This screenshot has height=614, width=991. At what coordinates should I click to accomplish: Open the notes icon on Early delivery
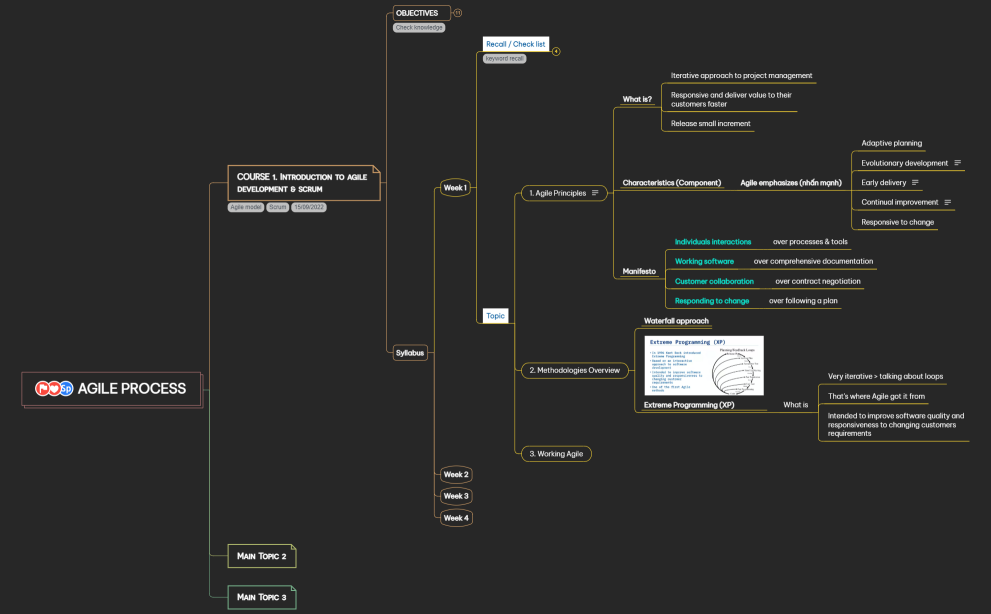[x=916, y=182]
